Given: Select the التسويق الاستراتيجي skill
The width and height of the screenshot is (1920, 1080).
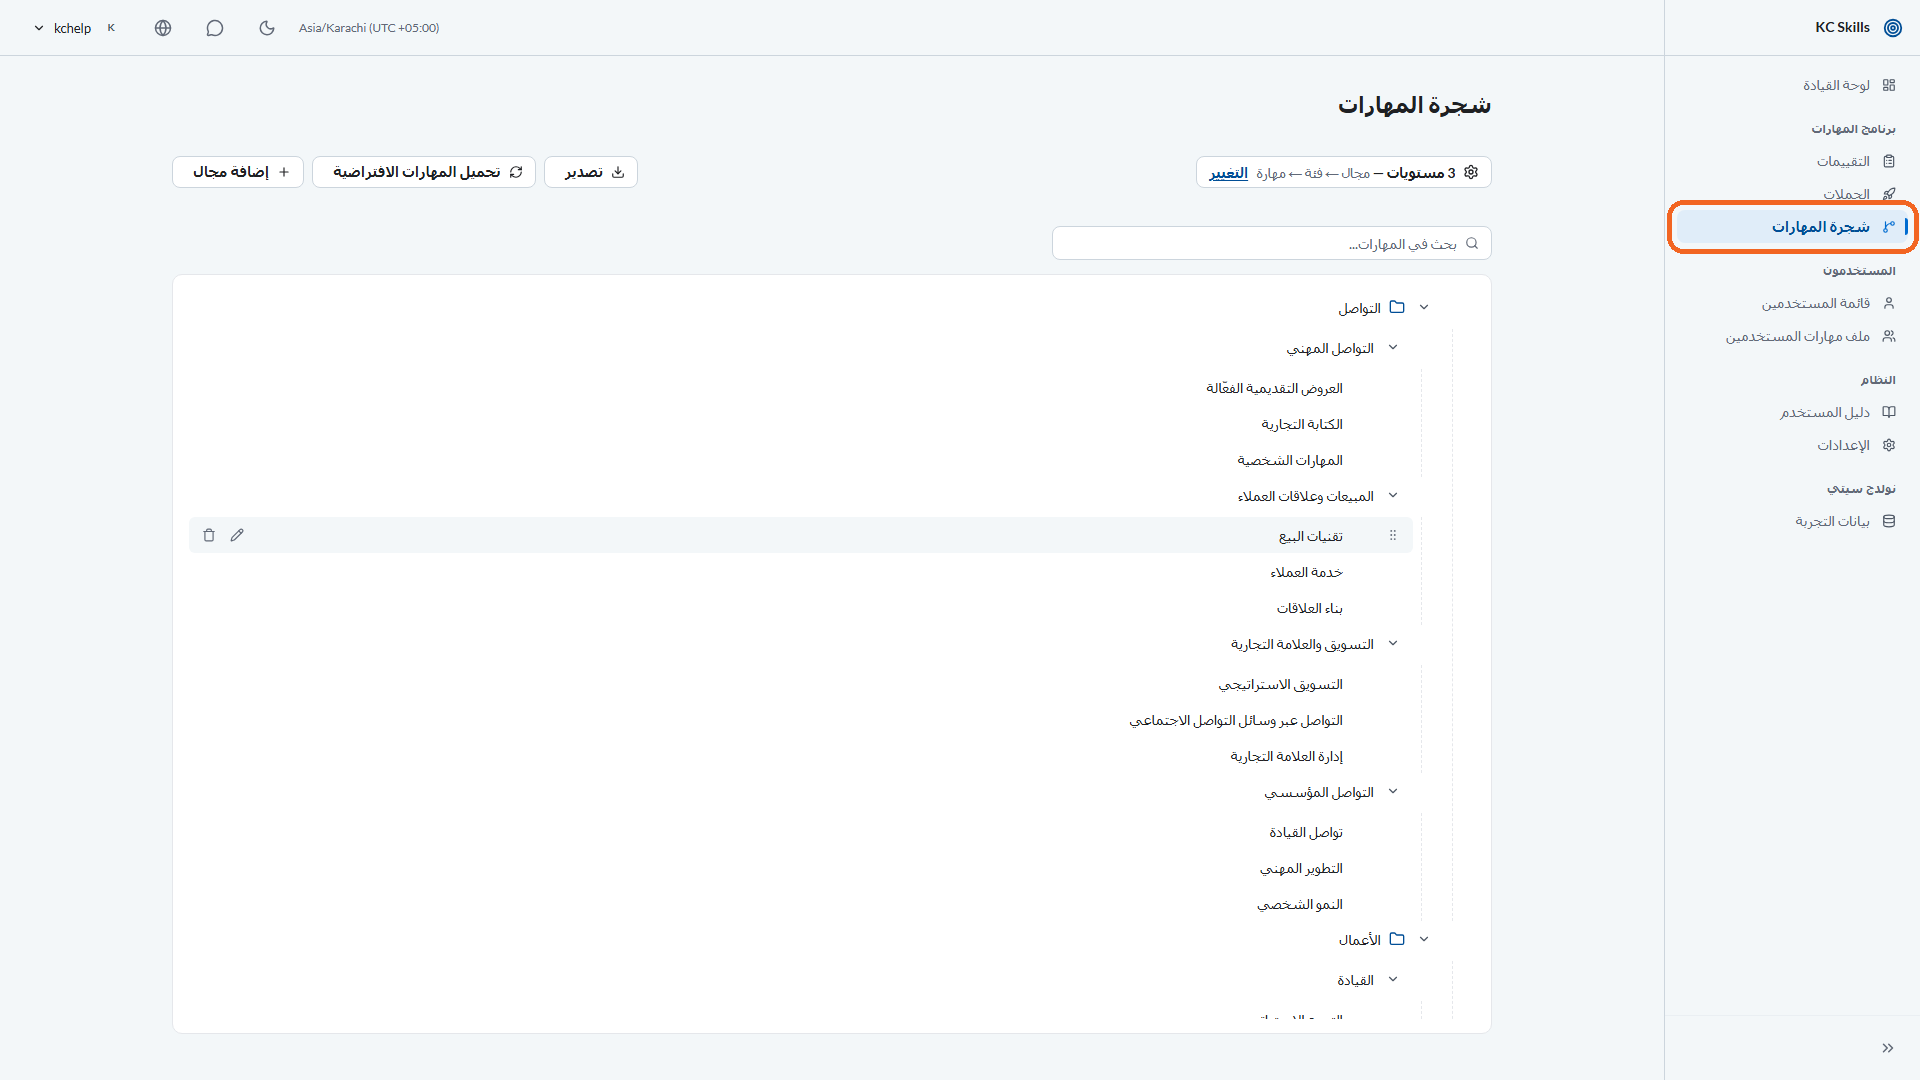Looking at the screenshot, I should point(1280,684).
